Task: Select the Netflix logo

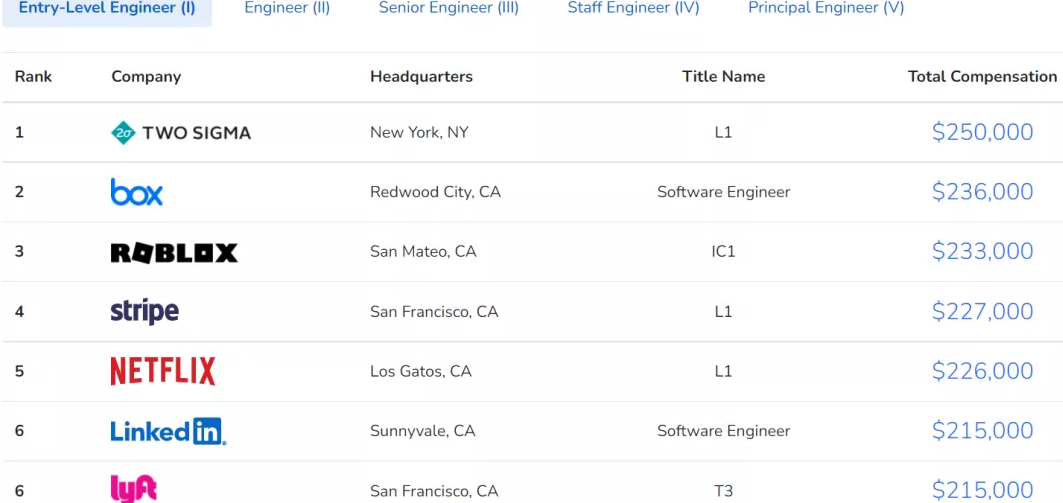Action: click(x=163, y=371)
